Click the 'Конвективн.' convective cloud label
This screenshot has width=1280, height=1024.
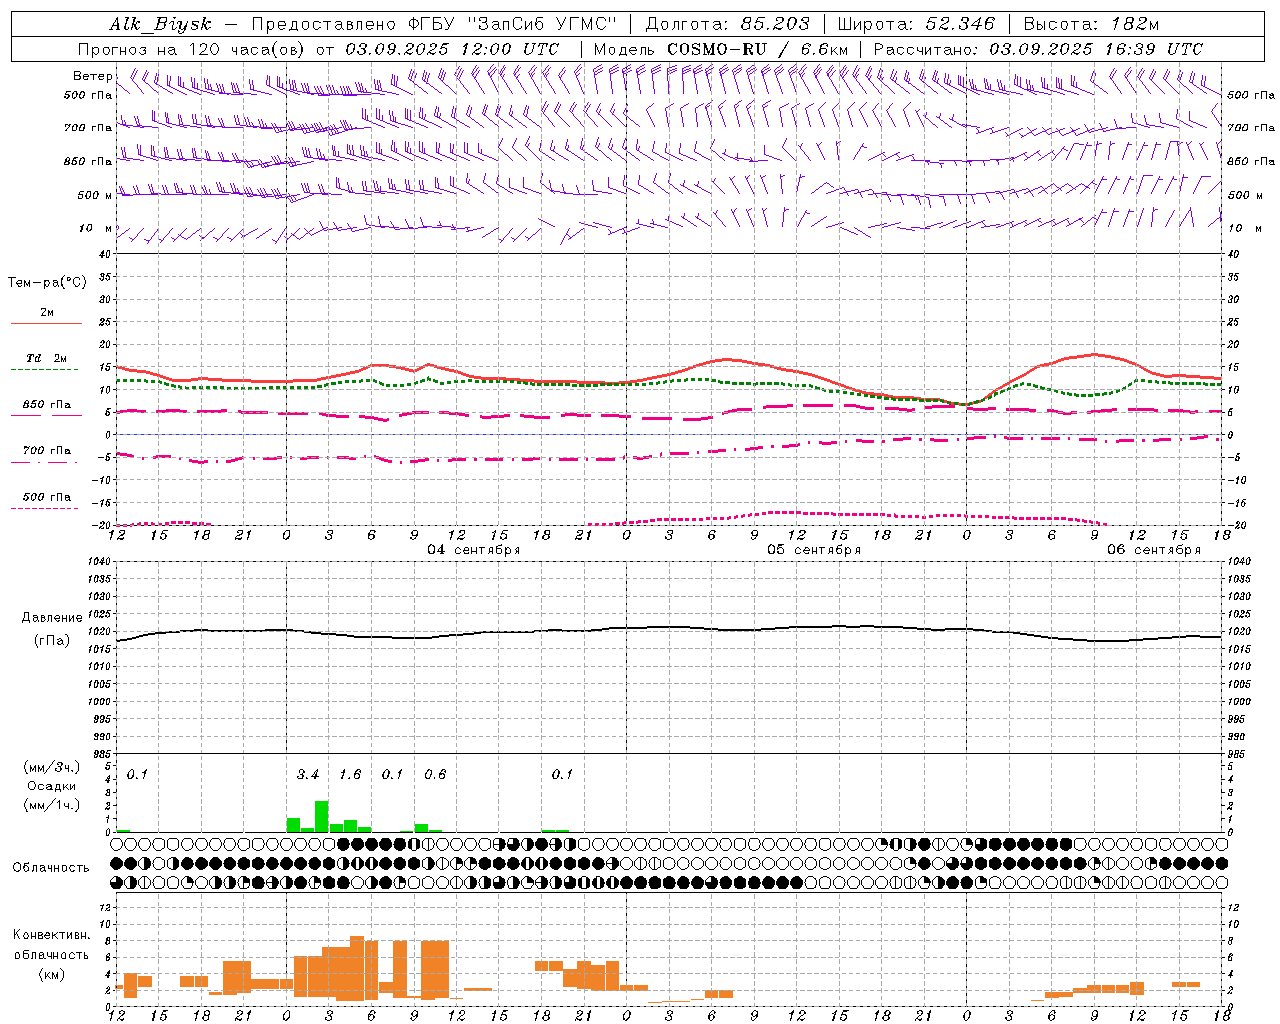51,935
